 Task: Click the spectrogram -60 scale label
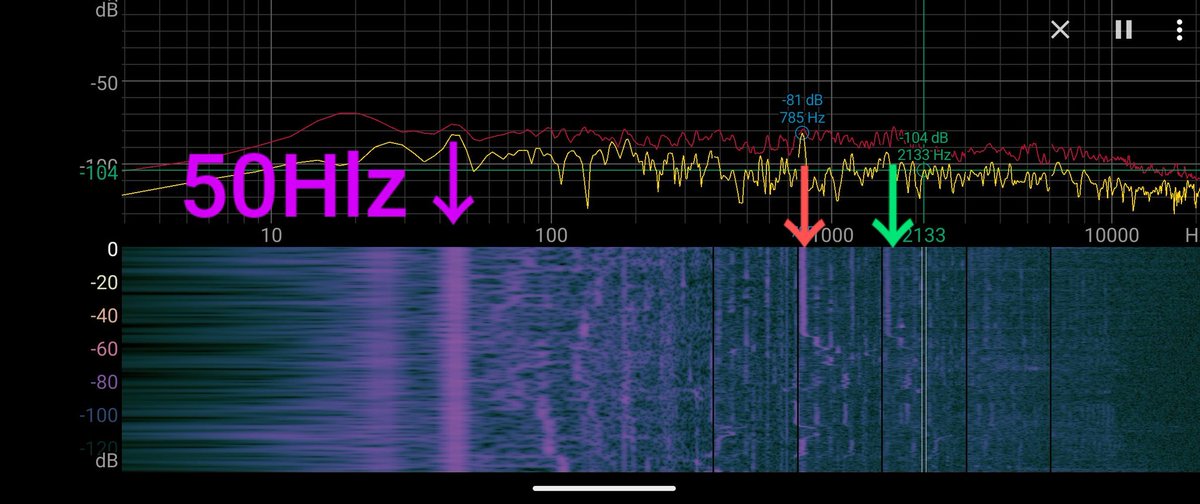click(103, 349)
